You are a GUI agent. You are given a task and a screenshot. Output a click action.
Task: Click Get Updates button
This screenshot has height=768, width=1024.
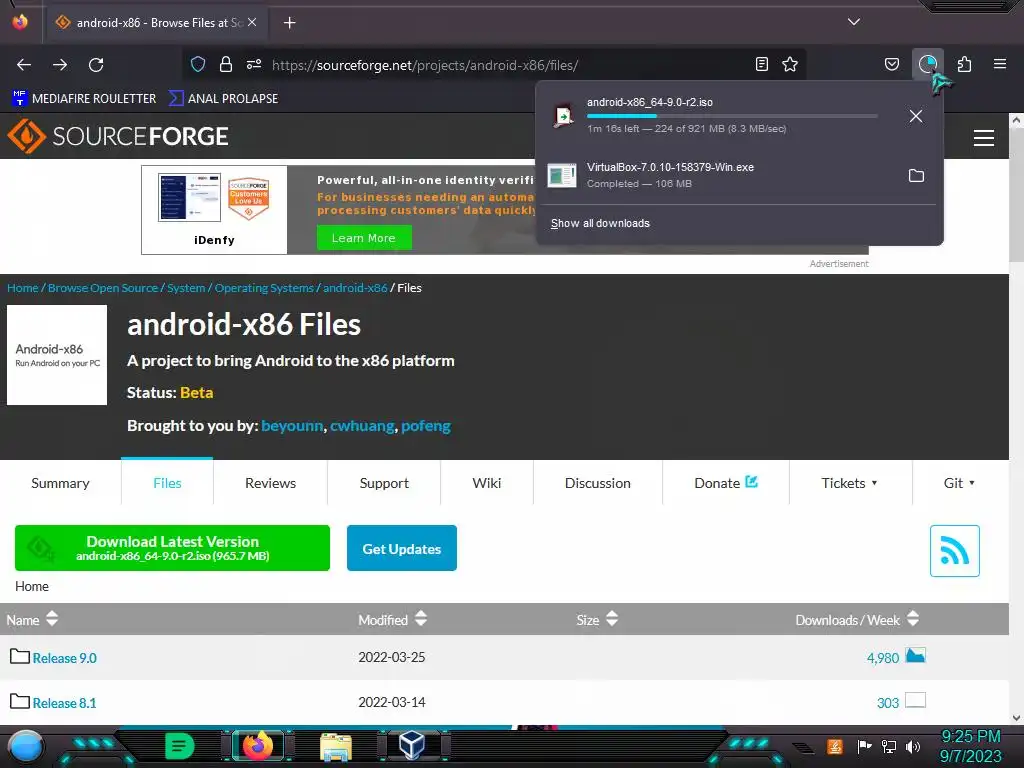[402, 548]
